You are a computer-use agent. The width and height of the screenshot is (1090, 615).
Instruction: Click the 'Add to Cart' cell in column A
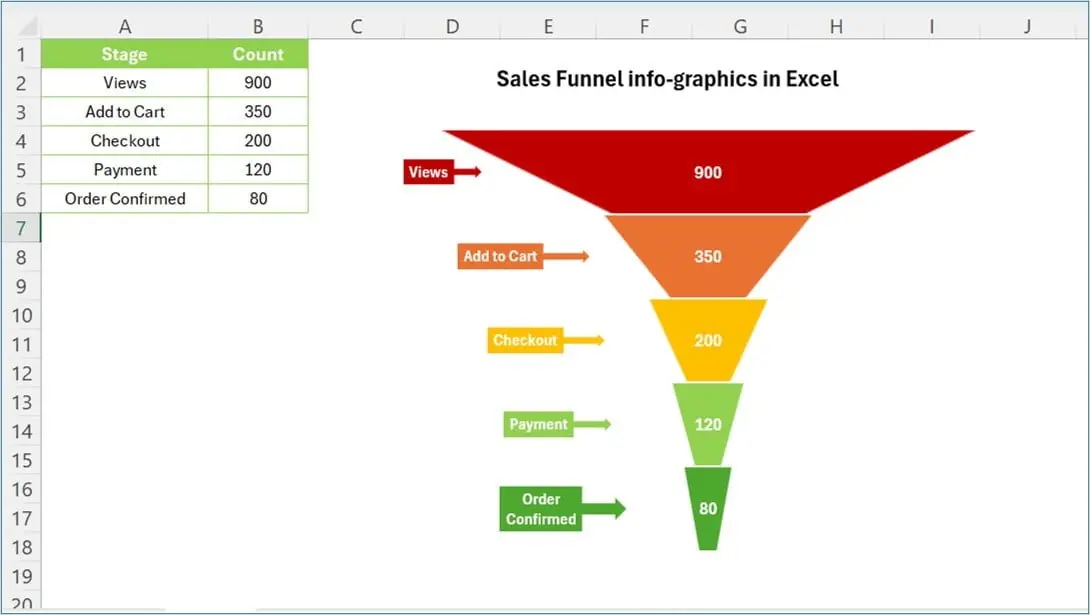tap(124, 112)
